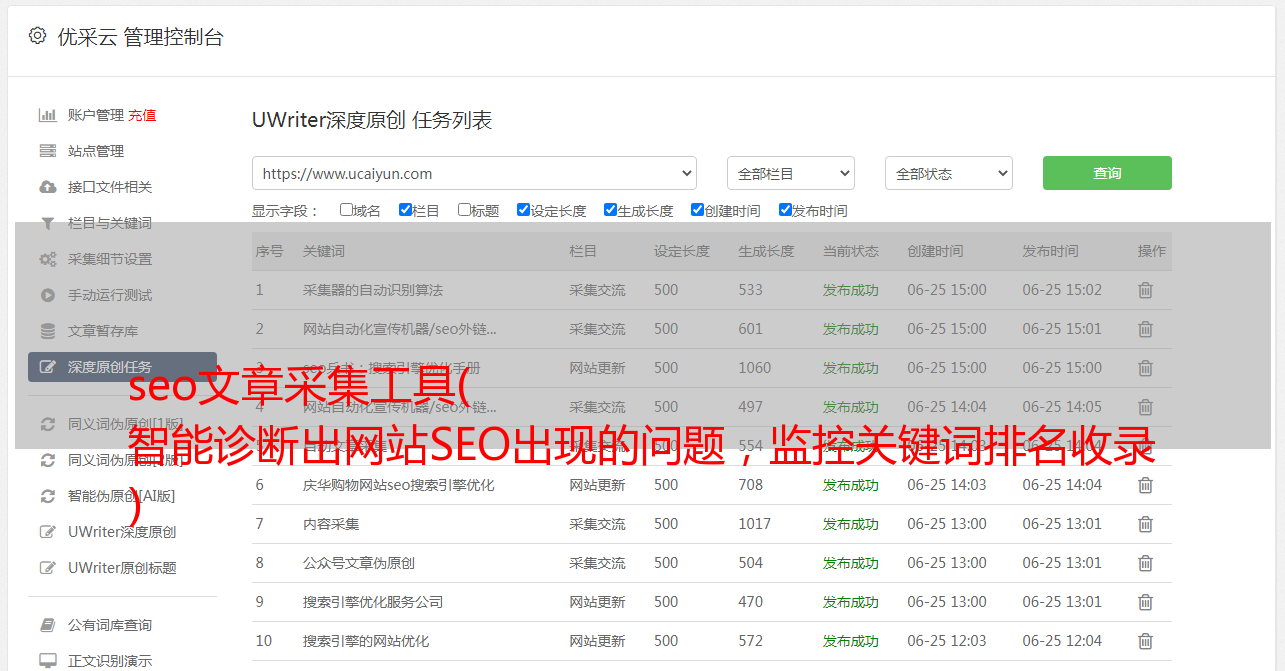Click the 采集细节设置 gears icon

tap(47, 259)
